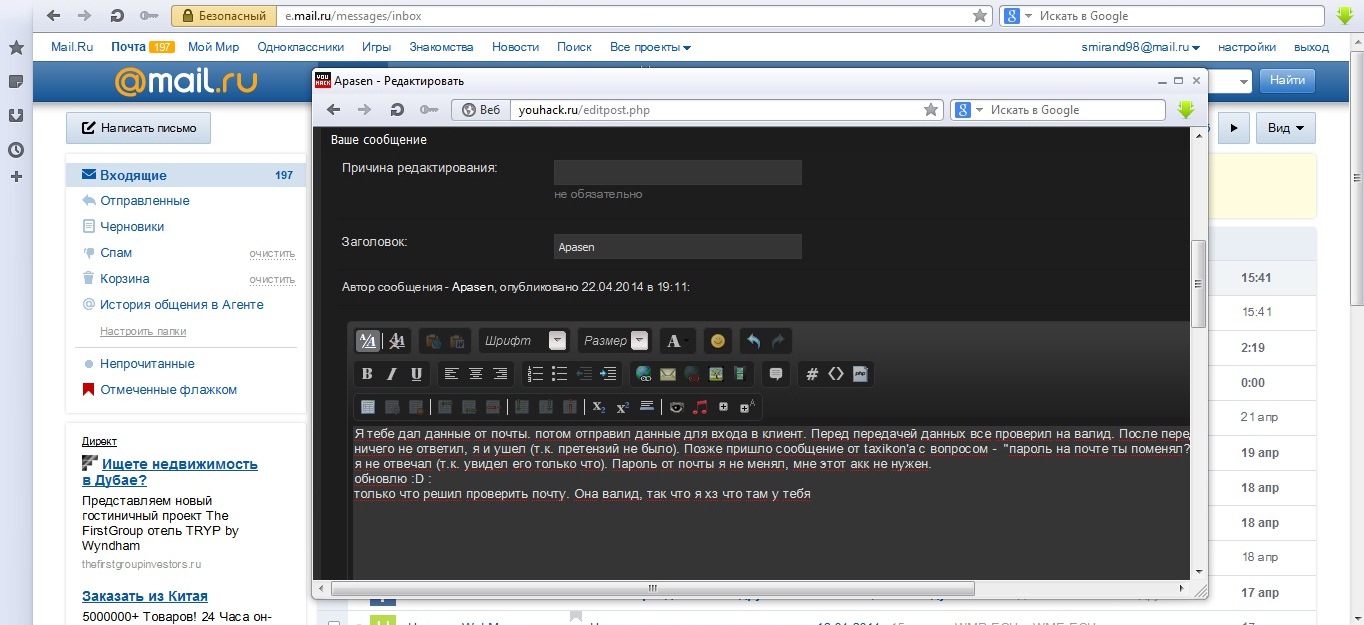Increase indent in editor
The image size is (1364, 625).
[x=608, y=374]
